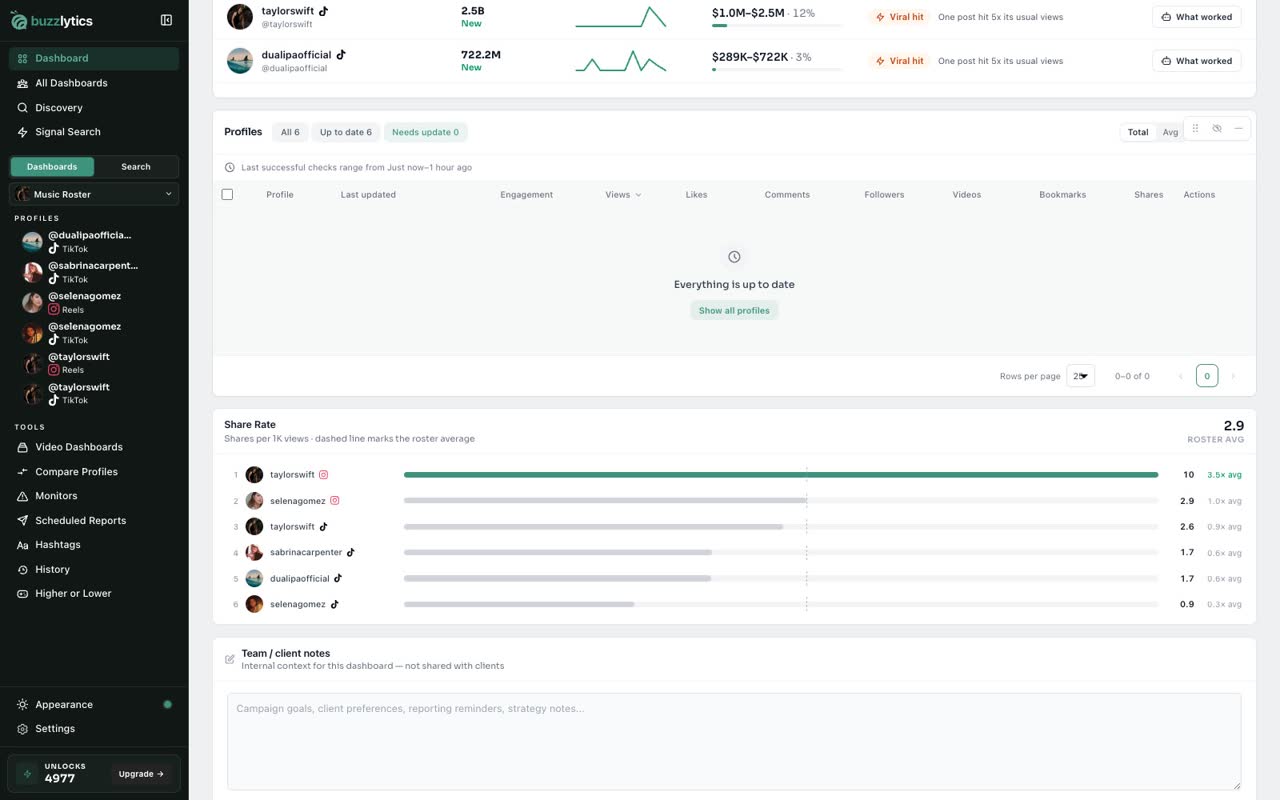Collapse the sidebar using the panel icon
The height and width of the screenshot is (800, 1280).
coord(166,20)
